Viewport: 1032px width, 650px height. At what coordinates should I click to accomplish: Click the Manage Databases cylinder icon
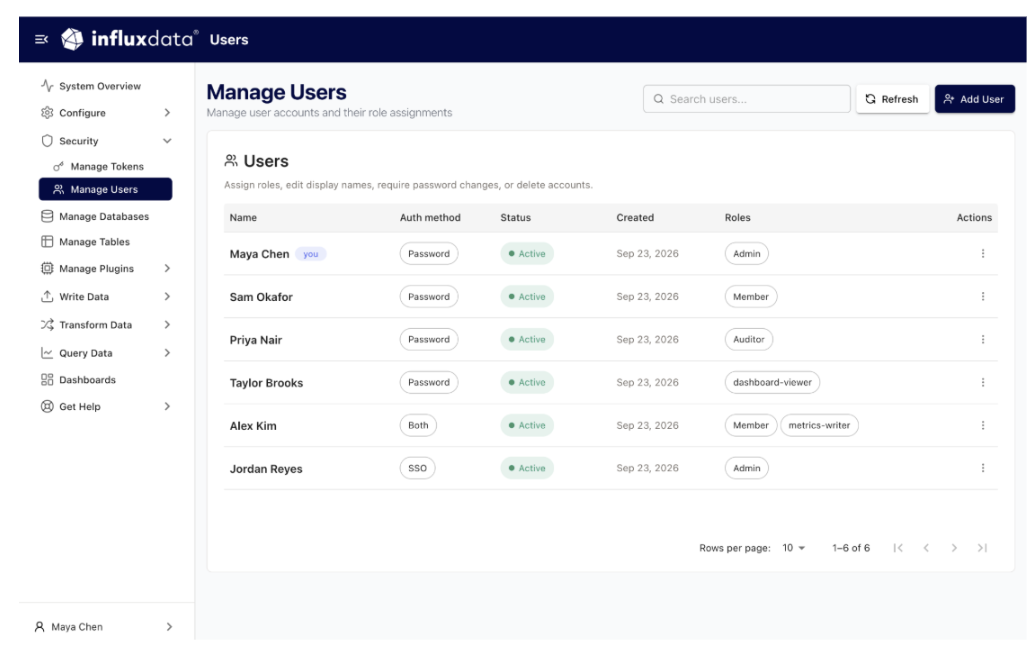[47, 216]
